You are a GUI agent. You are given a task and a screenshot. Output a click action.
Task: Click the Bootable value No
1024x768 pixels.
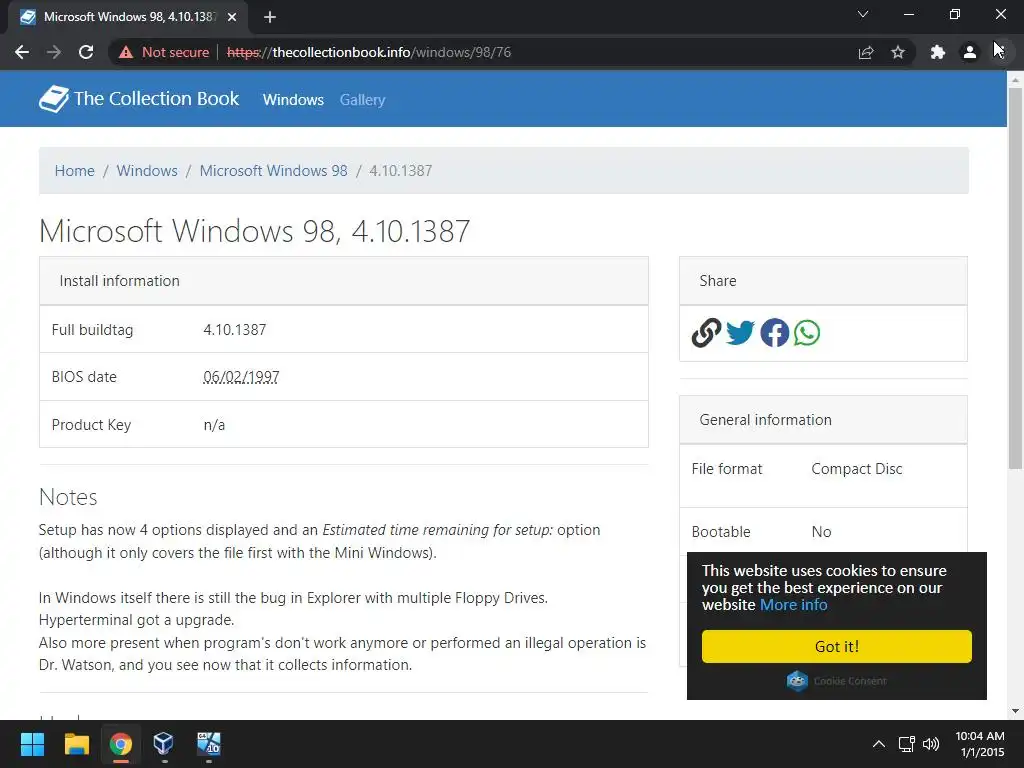click(x=821, y=532)
